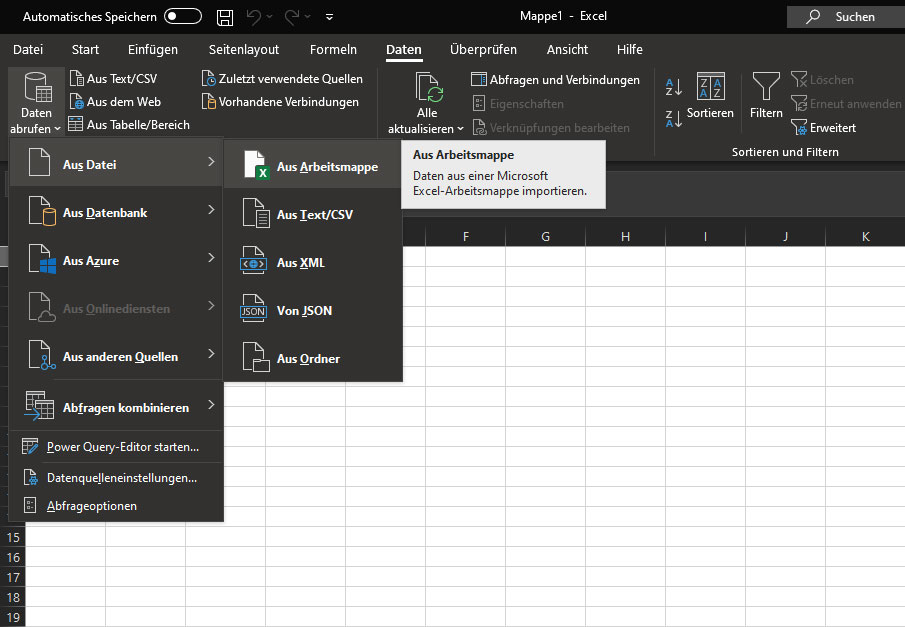Click the Aus Tabelle/Bereich icon

point(76,124)
